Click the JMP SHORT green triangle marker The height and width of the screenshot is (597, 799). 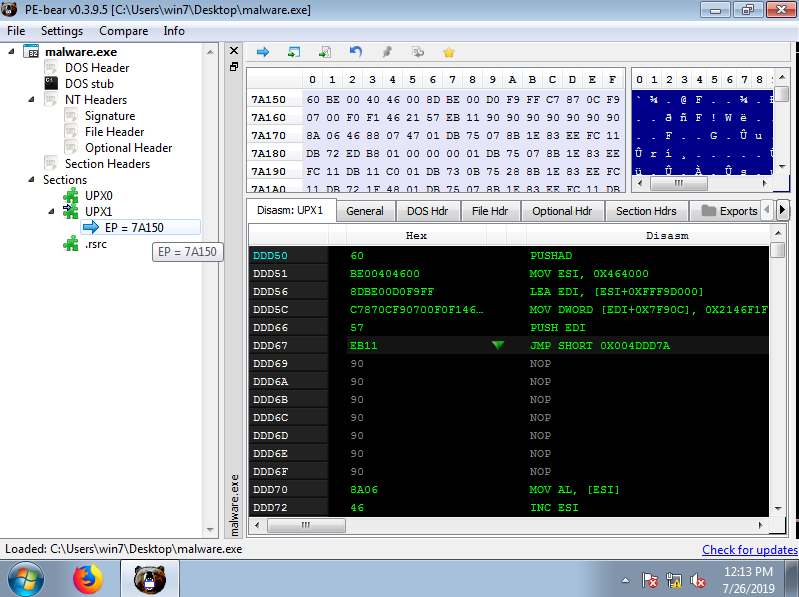click(x=498, y=345)
